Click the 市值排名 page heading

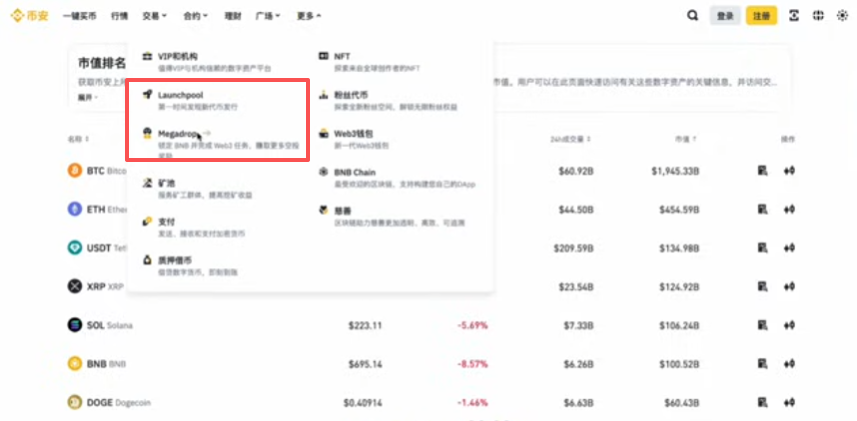102,63
